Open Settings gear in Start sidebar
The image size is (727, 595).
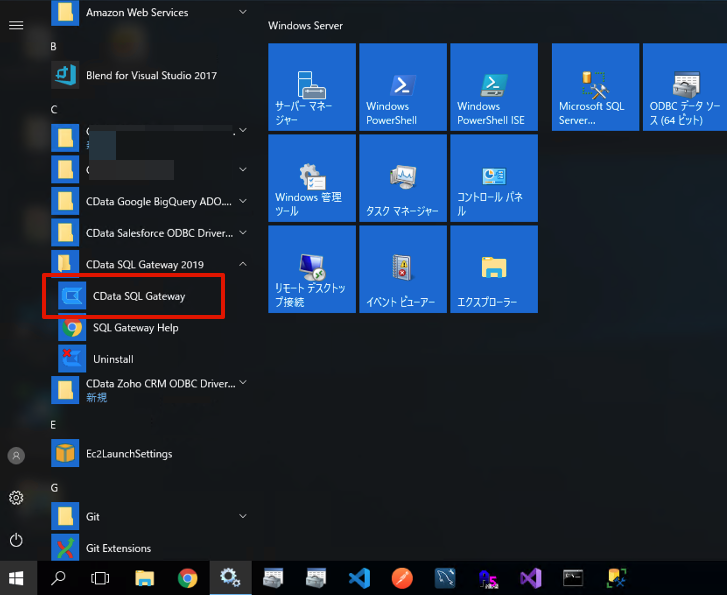[x=16, y=498]
